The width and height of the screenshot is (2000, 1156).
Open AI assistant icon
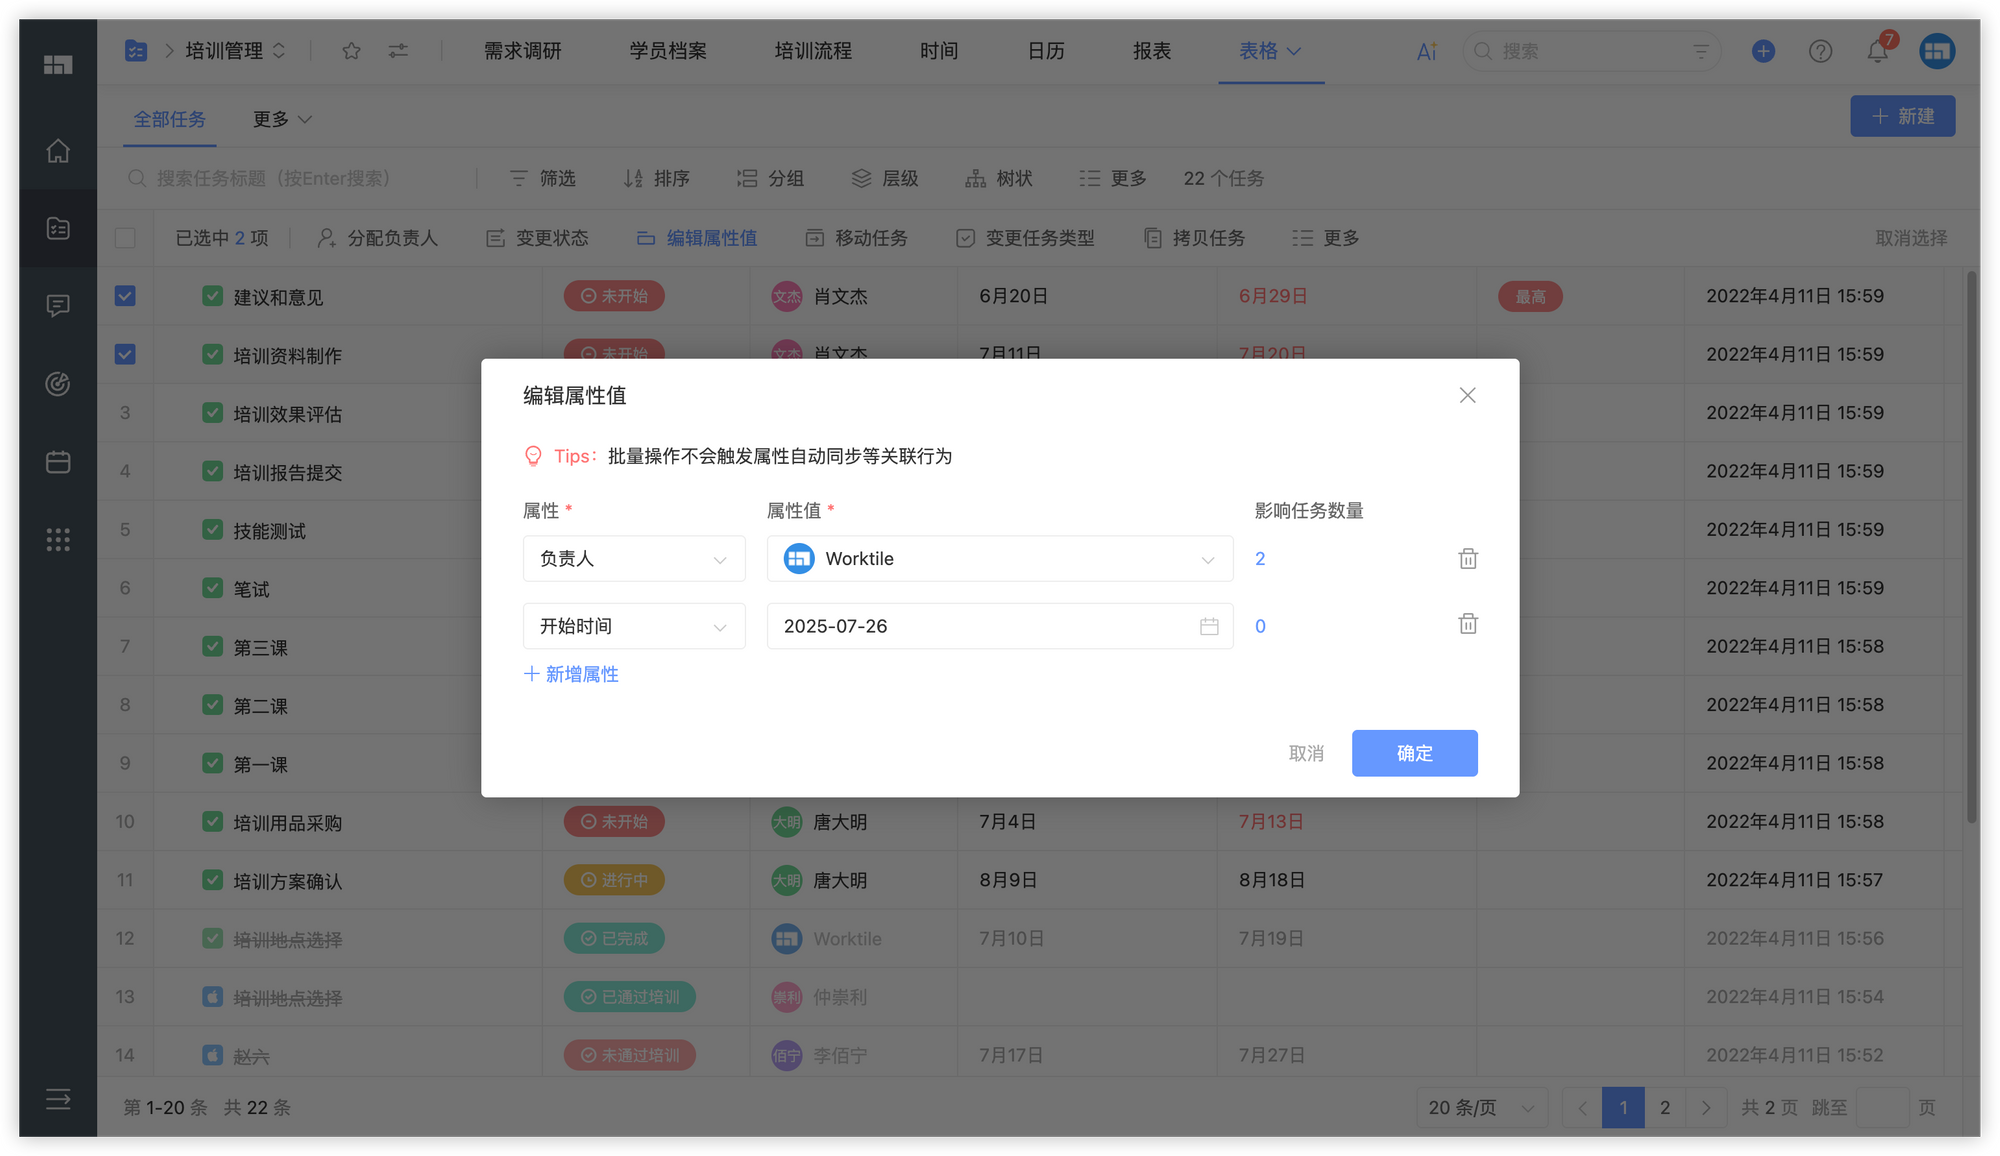coord(1426,51)
